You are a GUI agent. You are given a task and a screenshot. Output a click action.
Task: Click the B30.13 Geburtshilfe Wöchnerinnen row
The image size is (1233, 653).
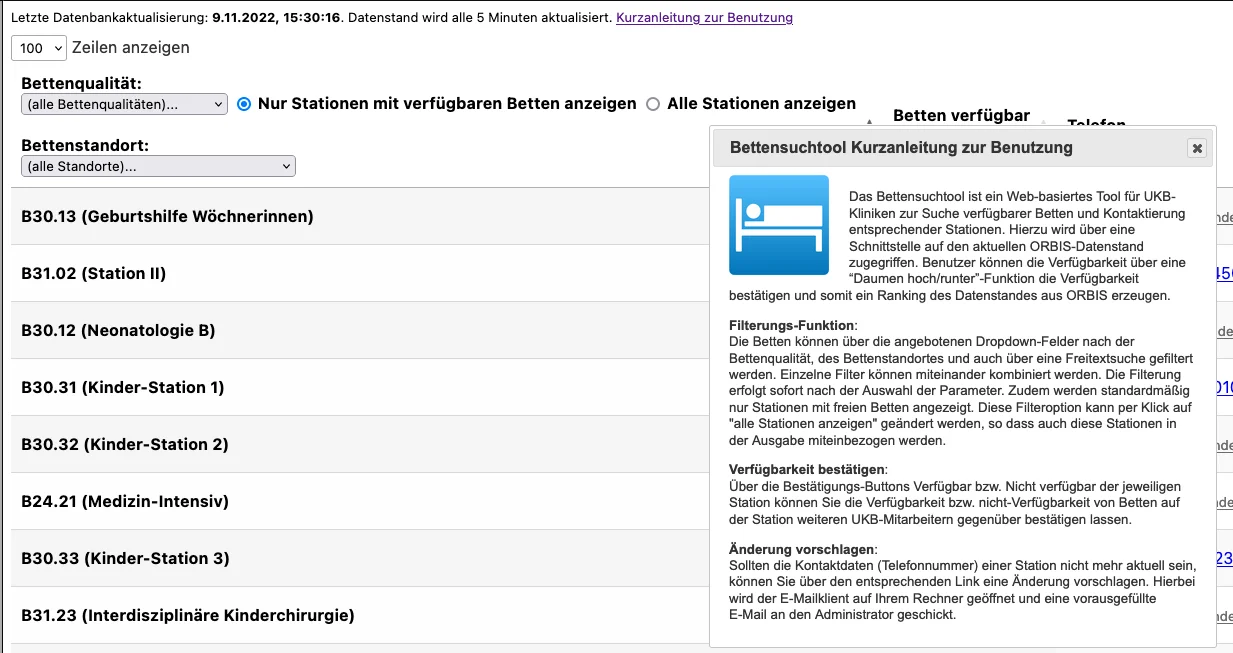coord(167,216)
